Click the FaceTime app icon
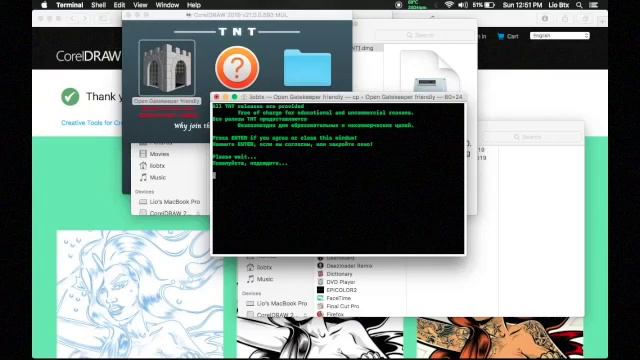The image size is (640, 360). [x=320, y=298]
